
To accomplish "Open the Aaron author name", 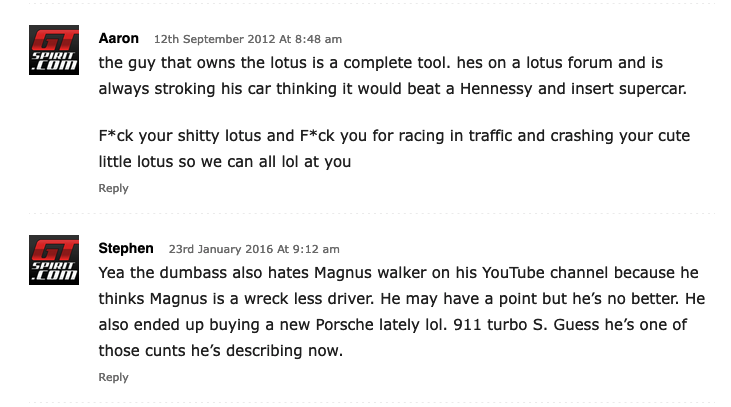I will 118,38.
